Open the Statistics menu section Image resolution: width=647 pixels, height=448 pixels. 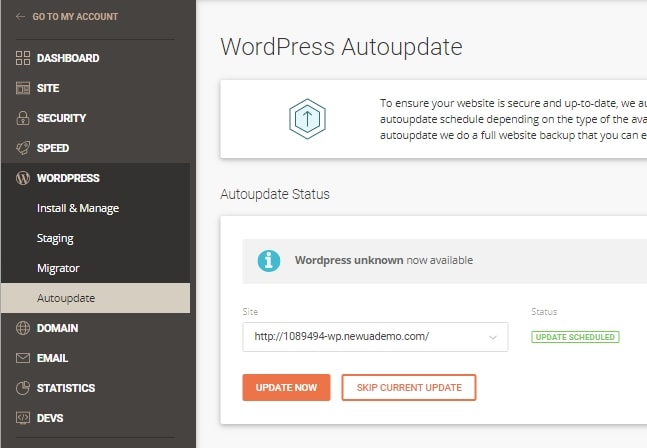coord(66,388)
